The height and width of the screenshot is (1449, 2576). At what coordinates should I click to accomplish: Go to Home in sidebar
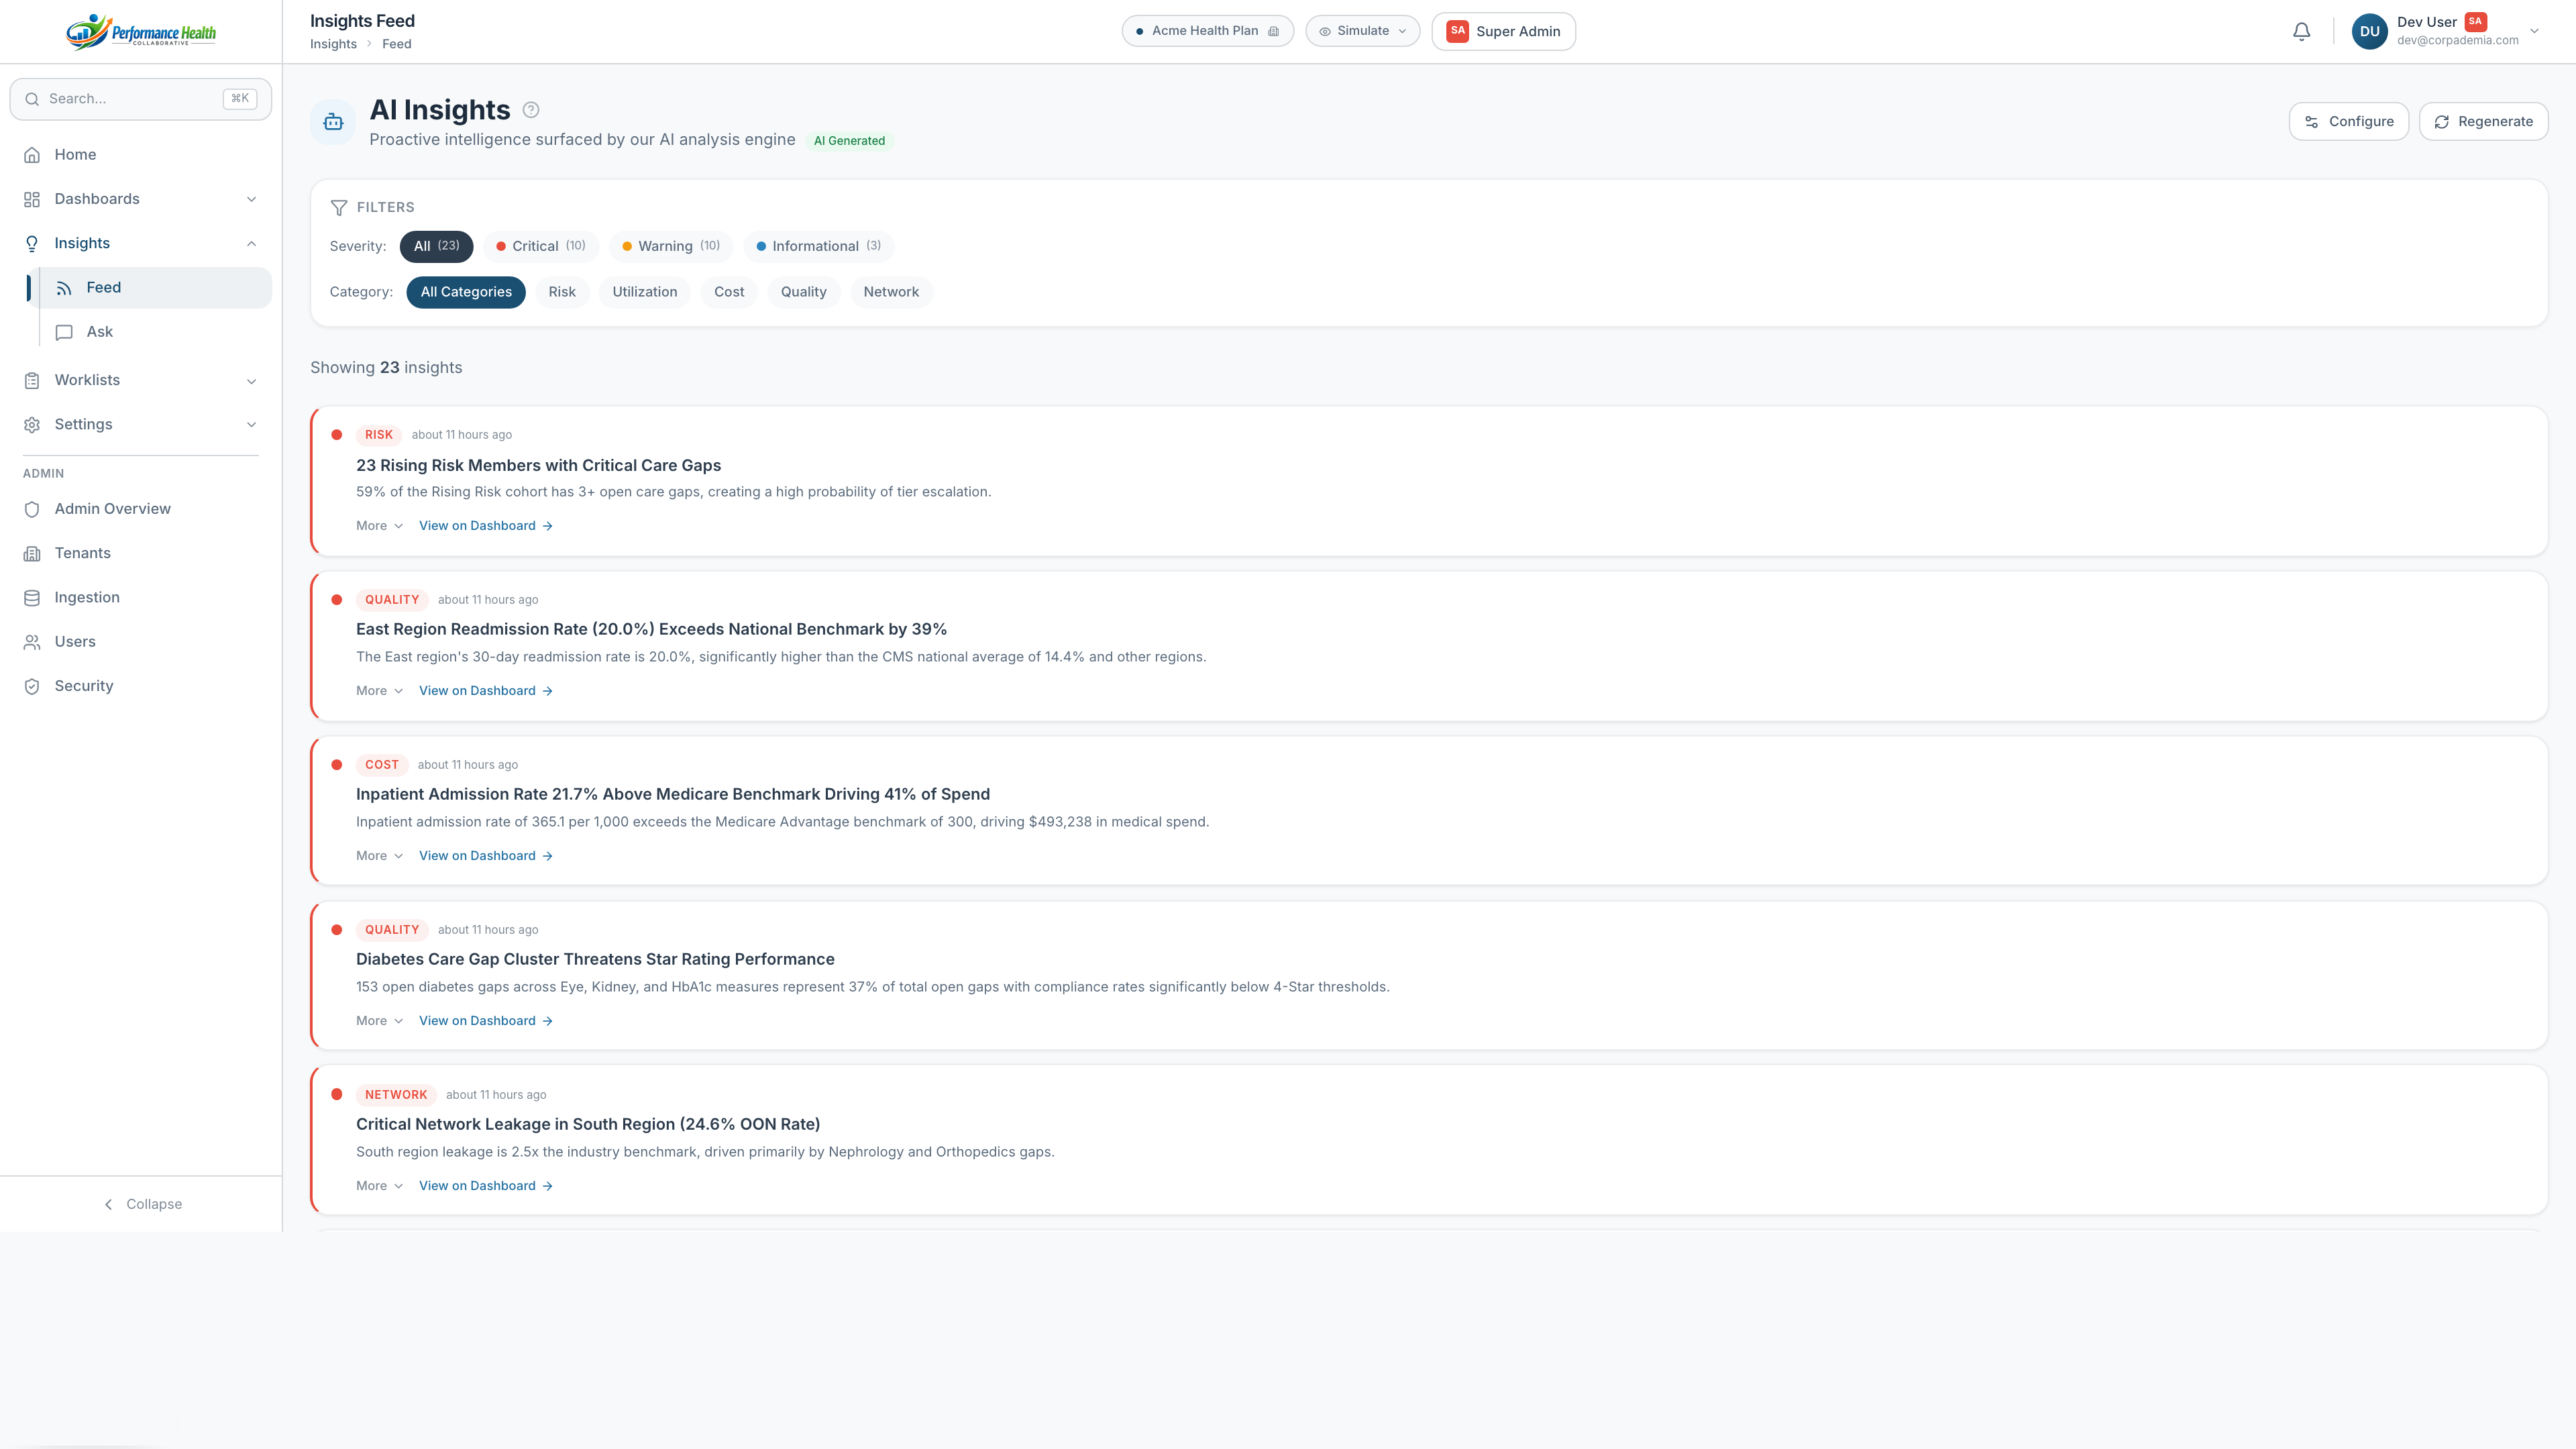tap(141, 155)
